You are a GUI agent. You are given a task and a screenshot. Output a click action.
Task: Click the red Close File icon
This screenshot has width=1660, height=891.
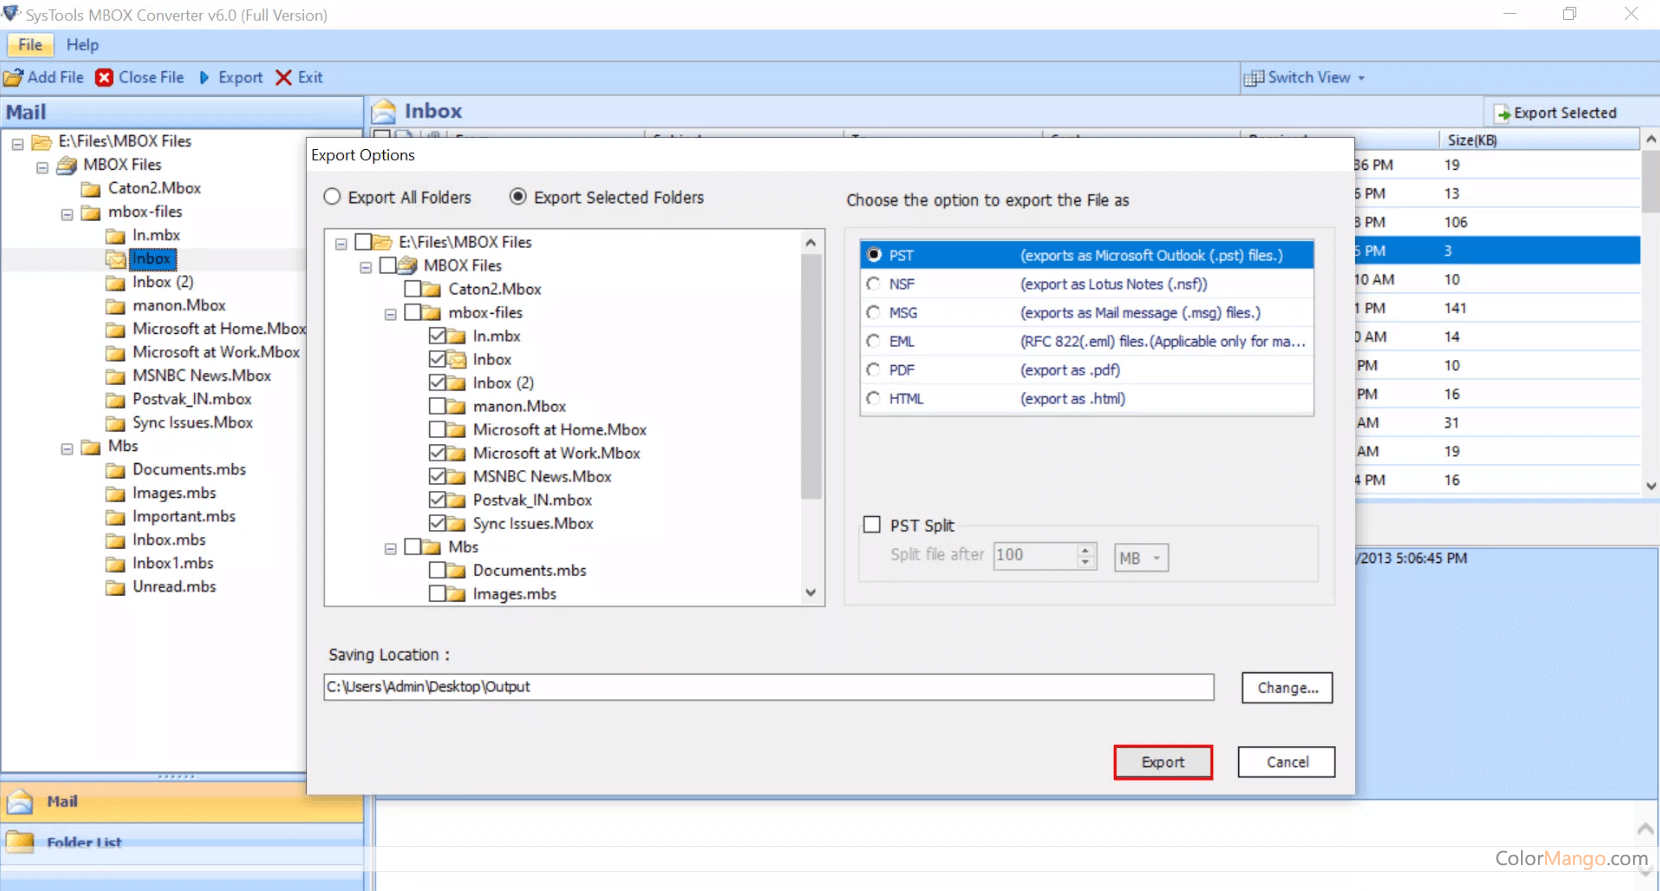pyautogui.click(x=104, y=78)
